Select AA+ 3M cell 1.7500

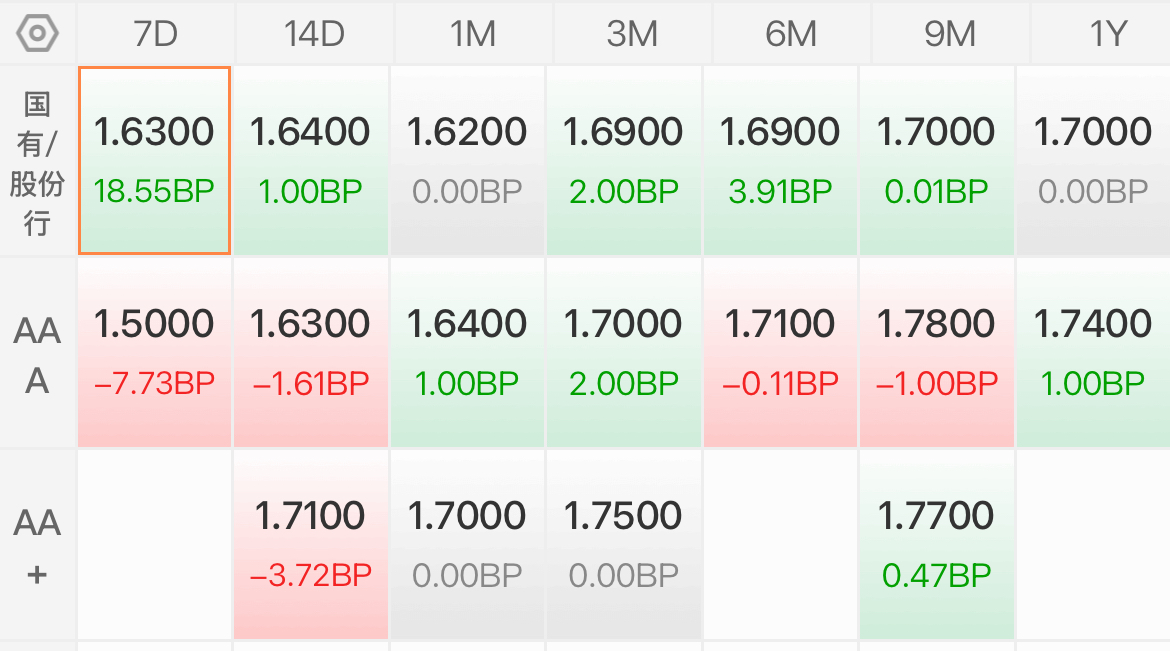[624, 544]
